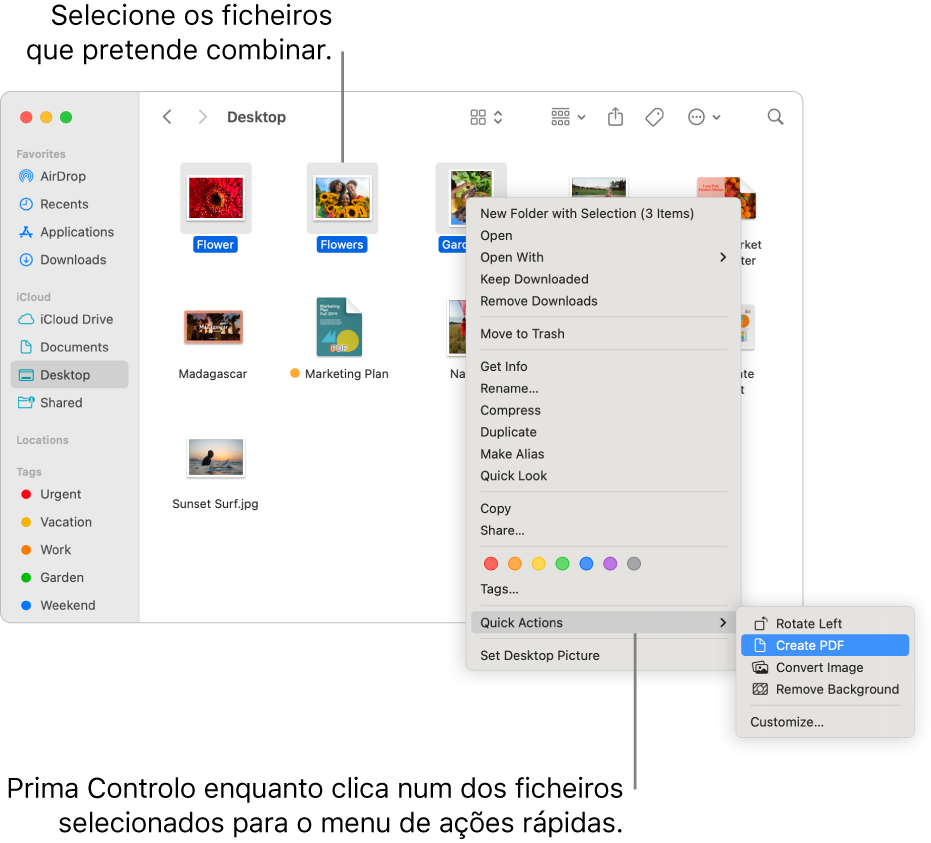The width and height of the screenshot is (931, 843).
Task: Click the Flower file name label
Action: click(216, 245)
